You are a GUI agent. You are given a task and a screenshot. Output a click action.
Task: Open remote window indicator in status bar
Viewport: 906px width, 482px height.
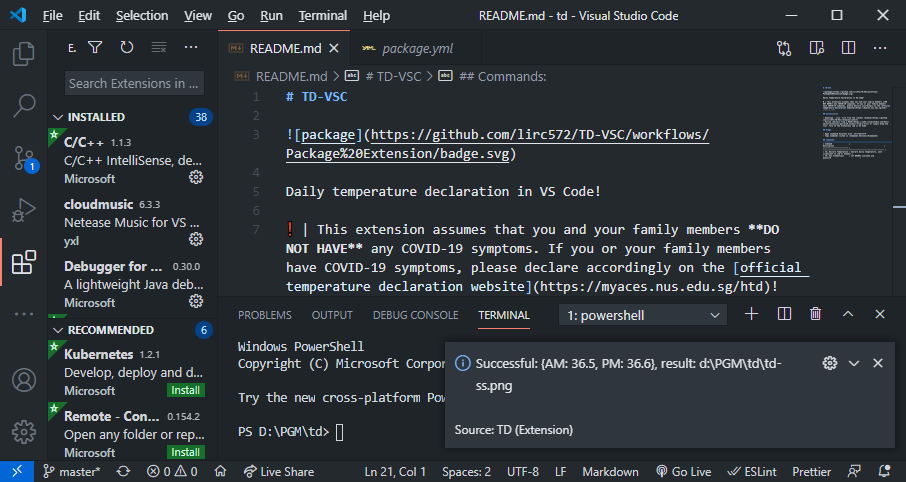tap(17, 472)
